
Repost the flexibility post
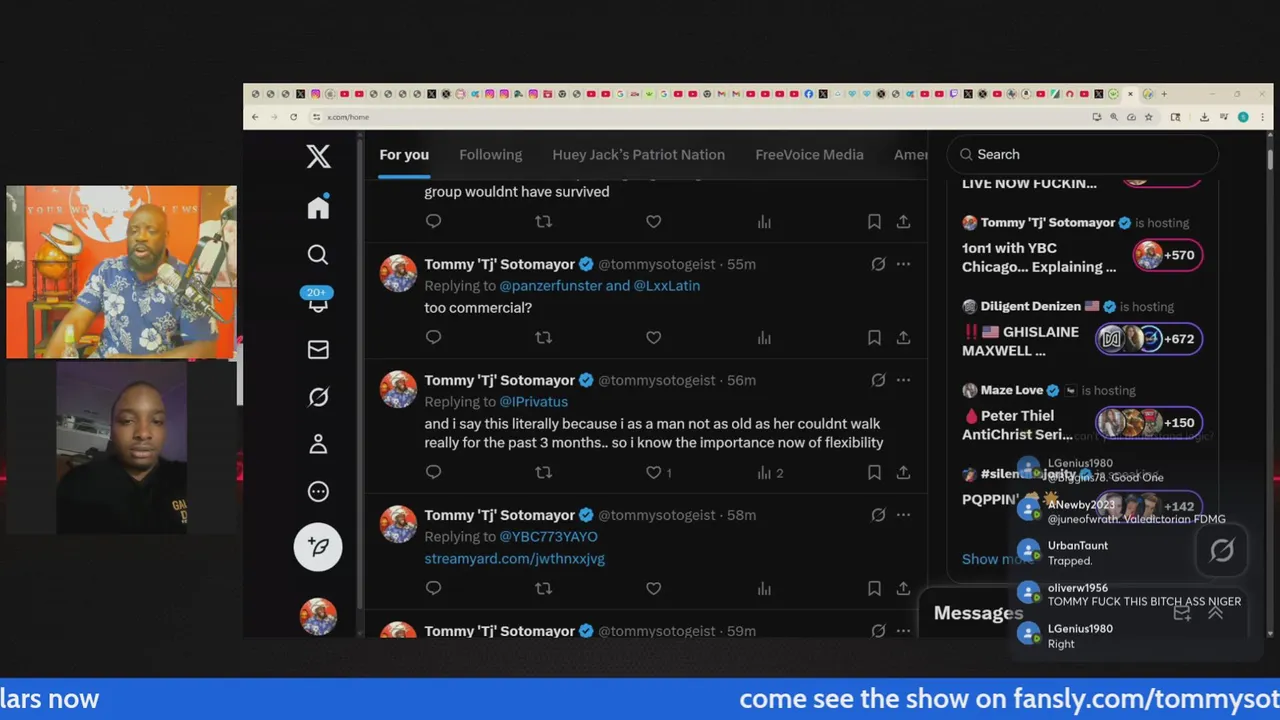pyautogui.click(x=543, y=472)
